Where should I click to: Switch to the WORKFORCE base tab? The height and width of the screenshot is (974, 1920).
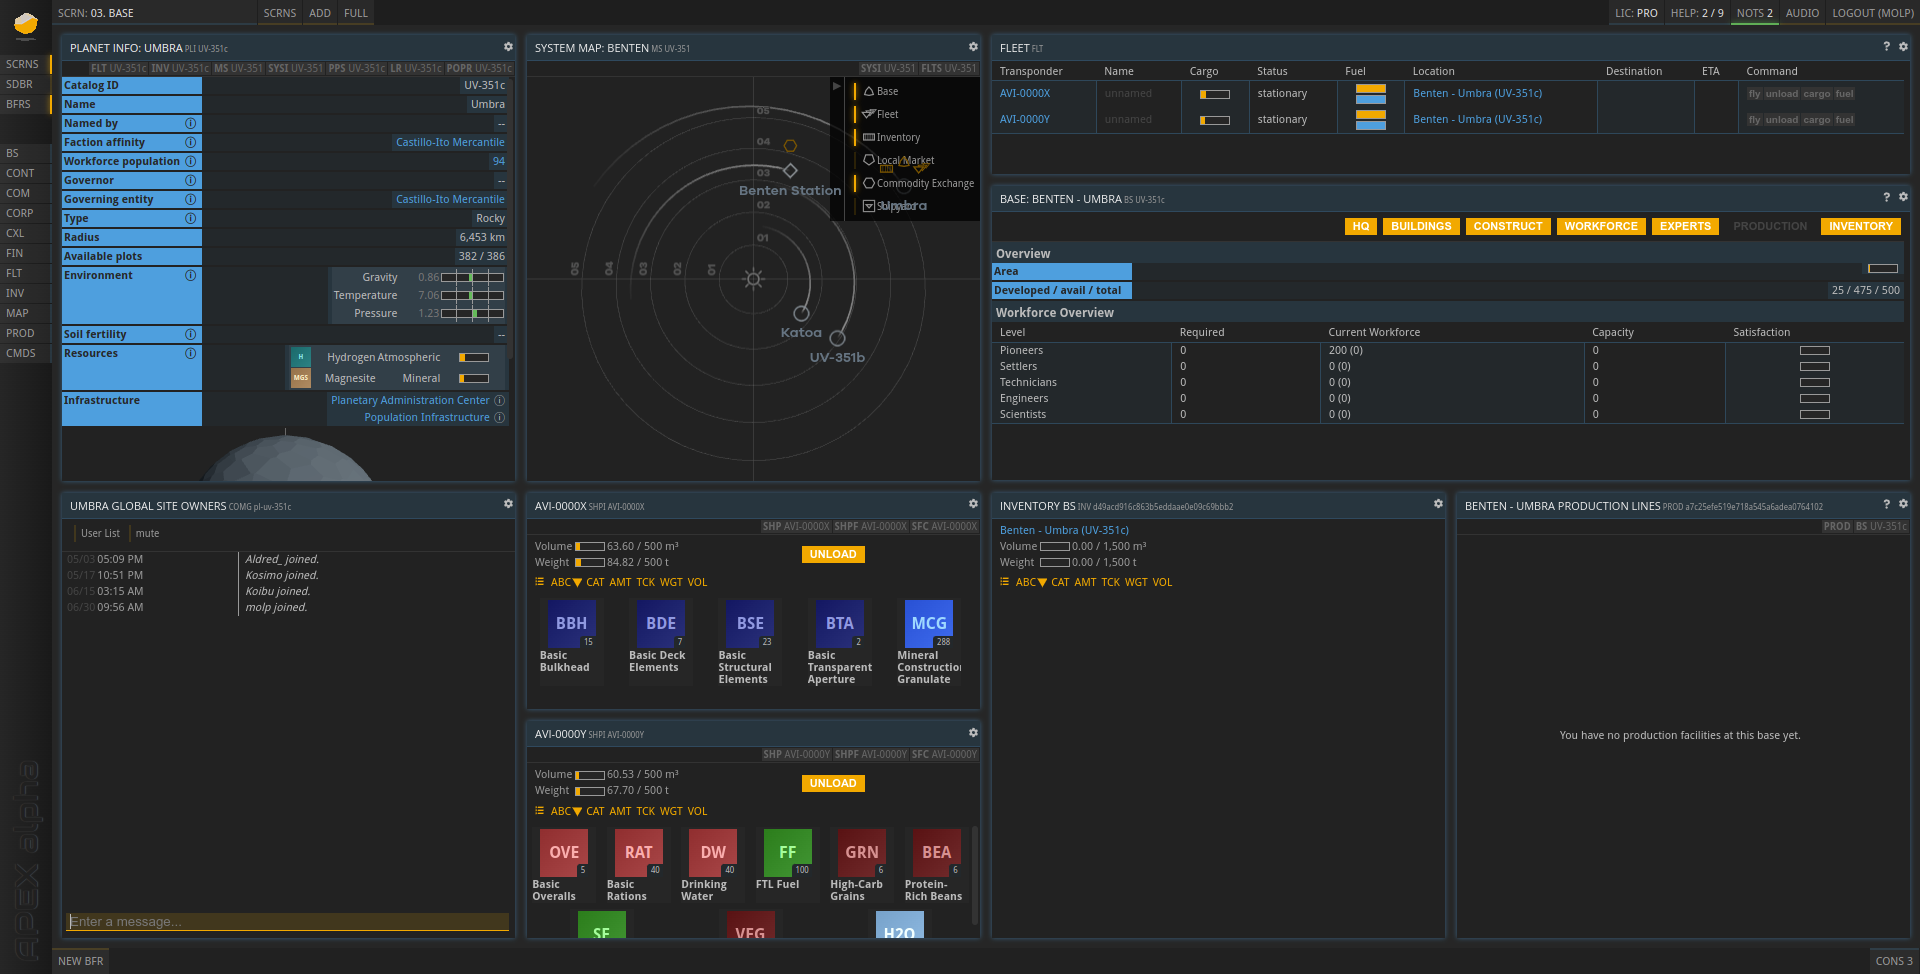pos(1601,226)
